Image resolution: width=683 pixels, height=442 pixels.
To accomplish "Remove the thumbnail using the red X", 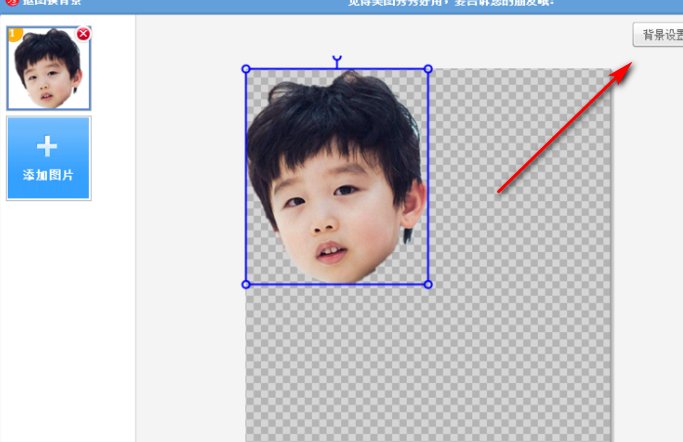I will click(83, 34).
